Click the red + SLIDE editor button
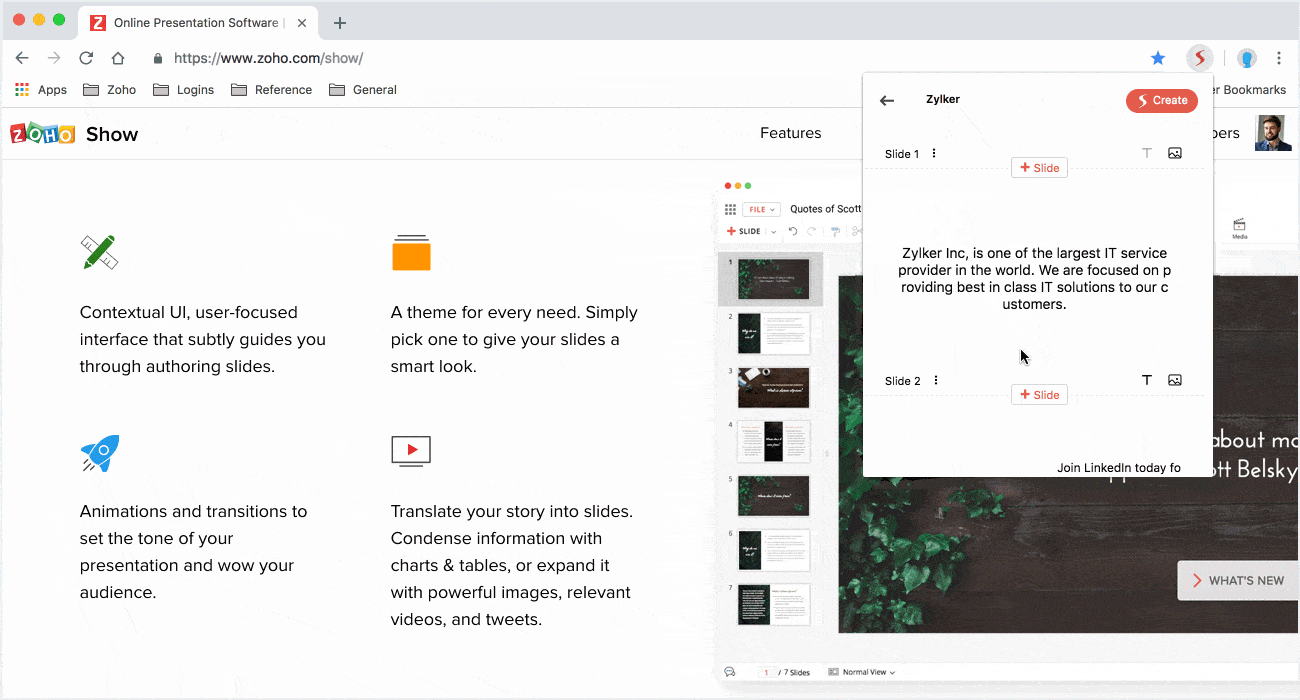1300x700 pixels. [744, 231]
